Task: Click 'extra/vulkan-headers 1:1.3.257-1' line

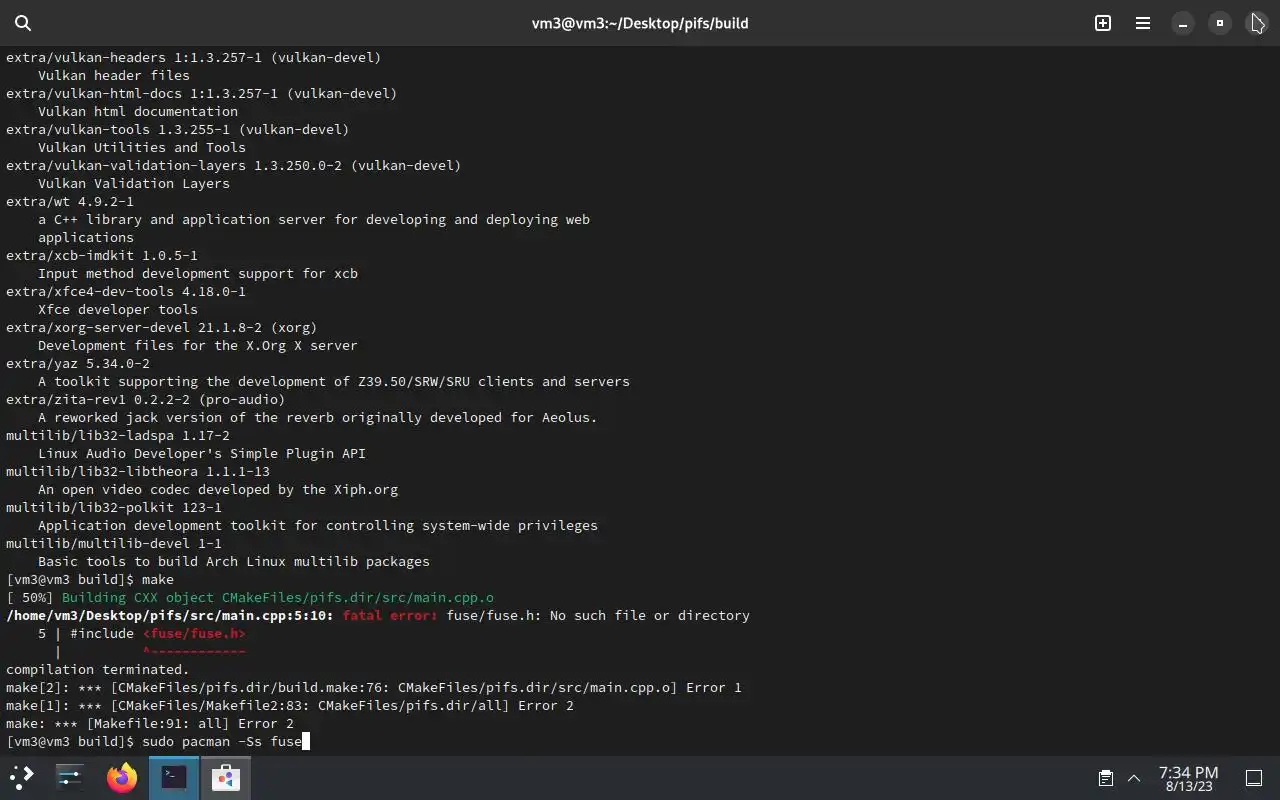Action: 193,57
